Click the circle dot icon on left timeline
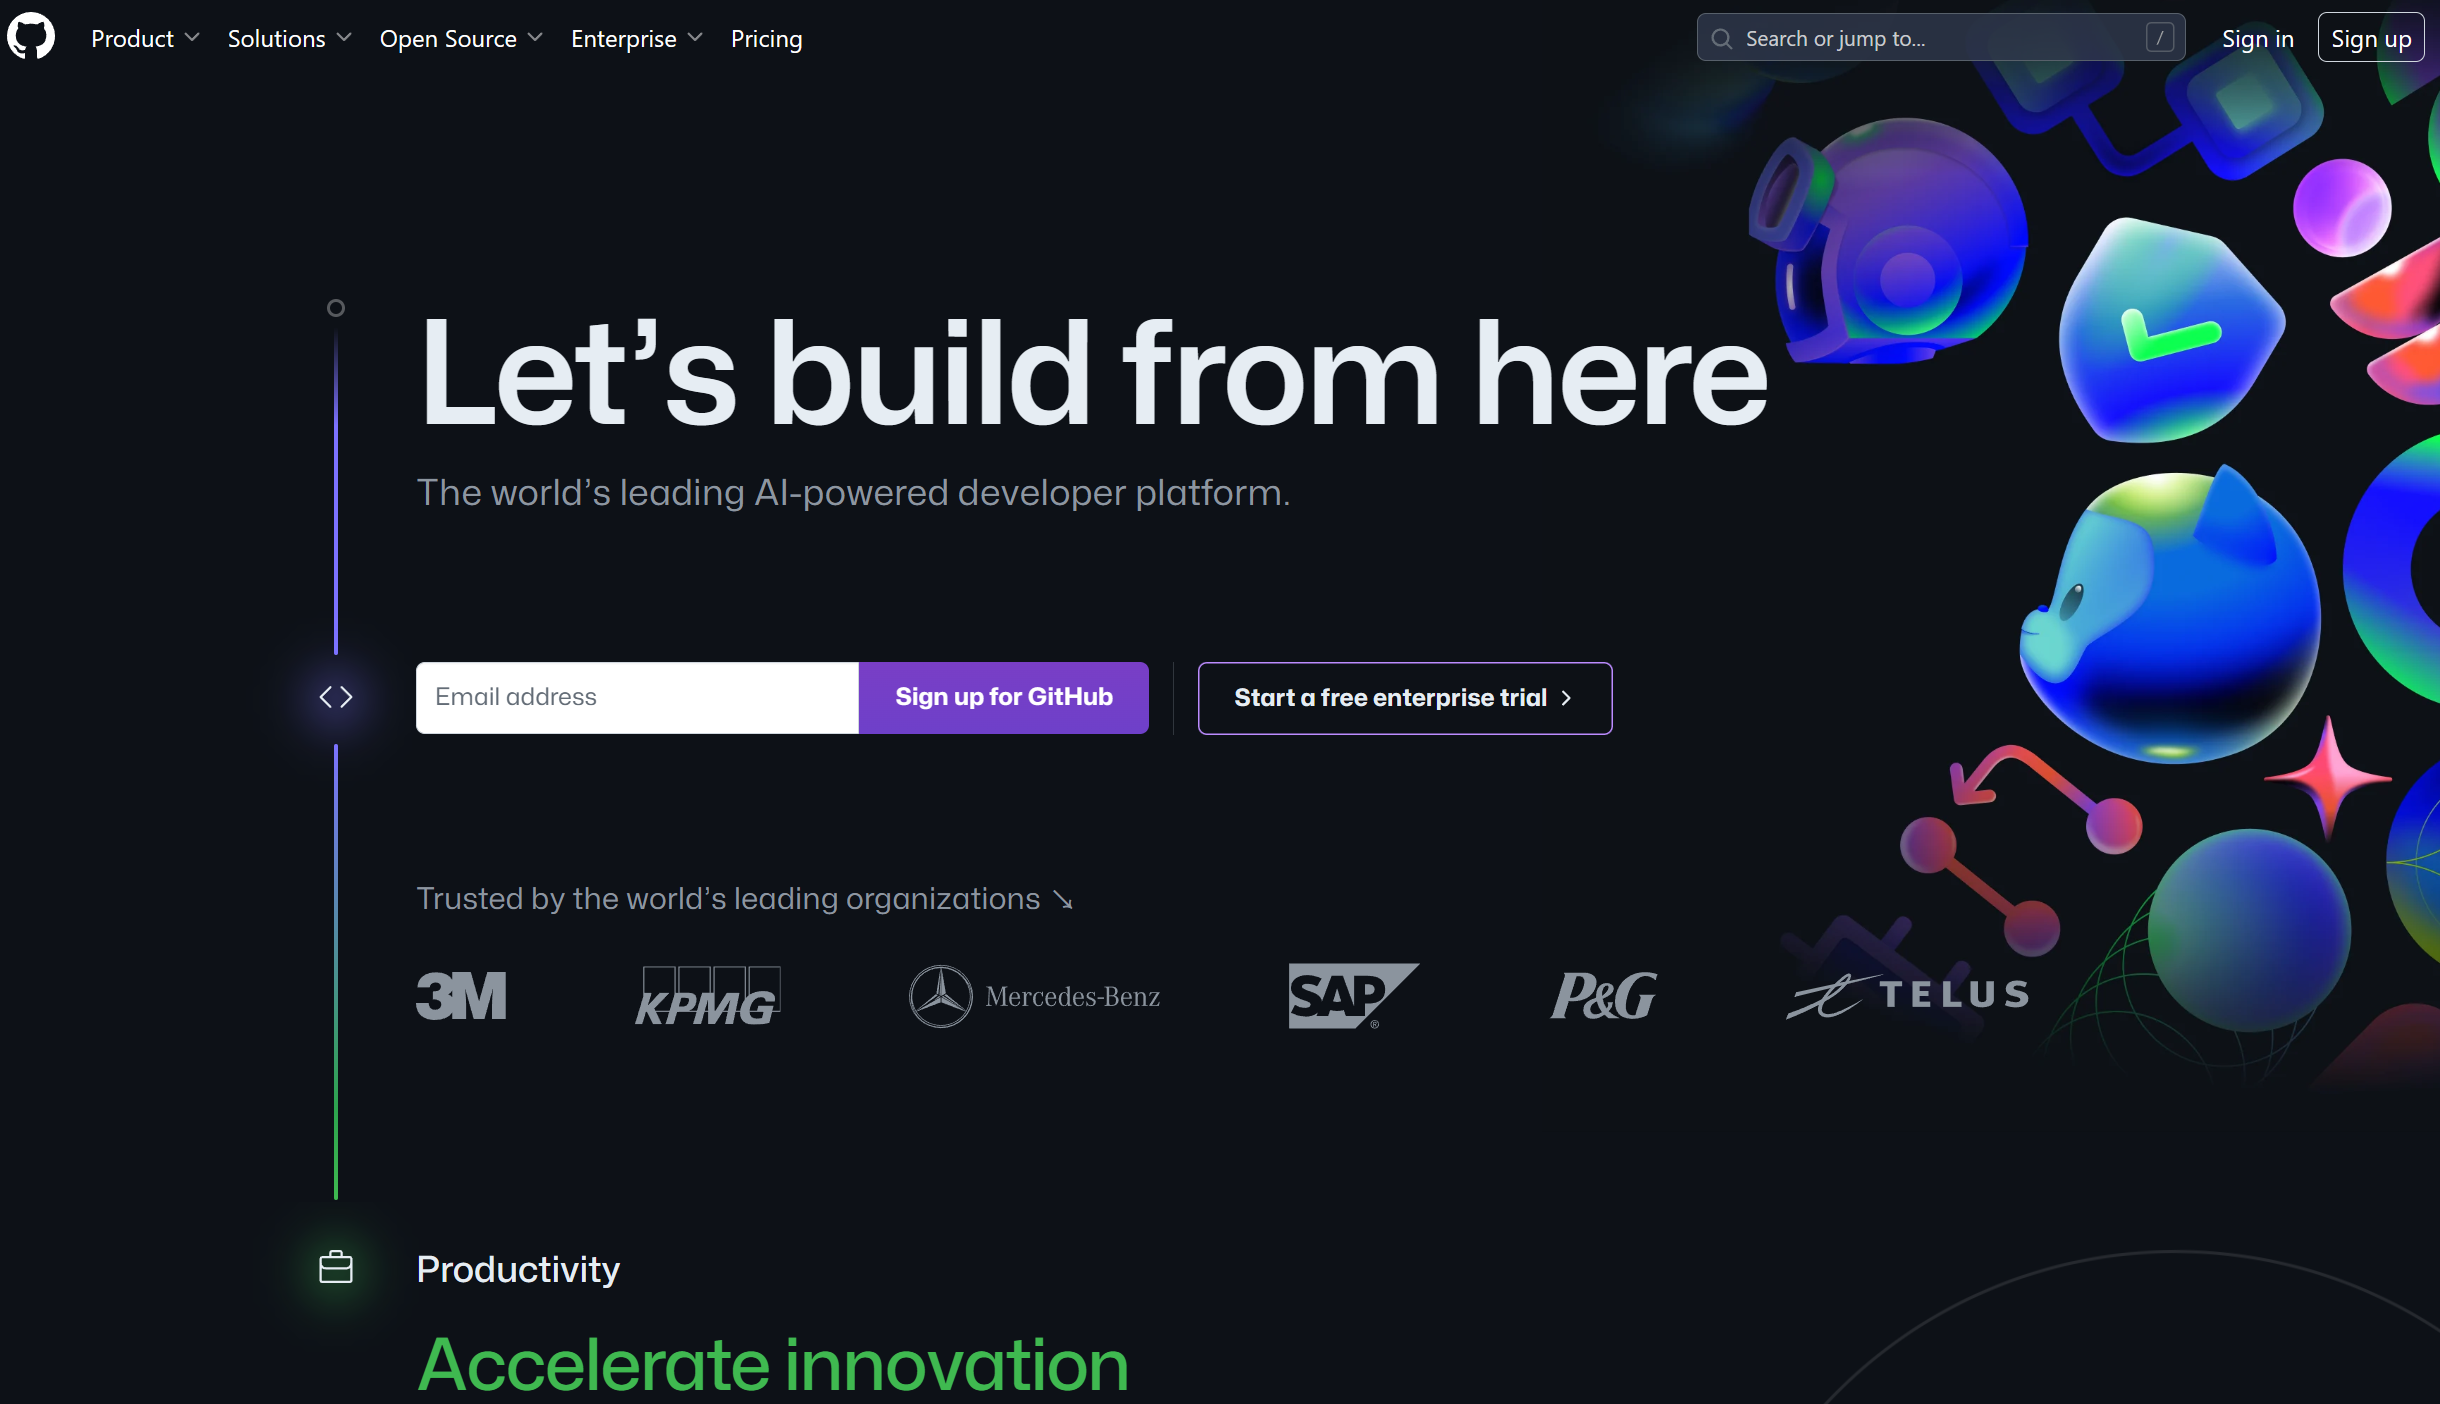The width and height of the screenshot is (2440, 1404). [x=335, y=307]
